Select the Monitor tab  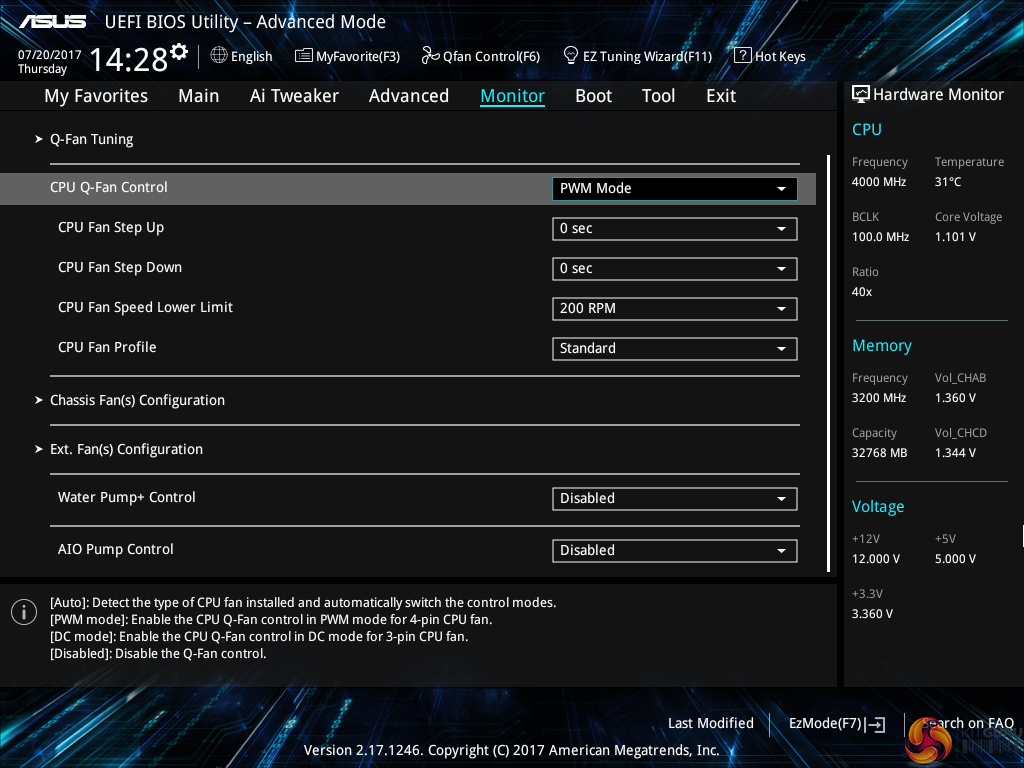pyautogui.click(x=513, y=96)
